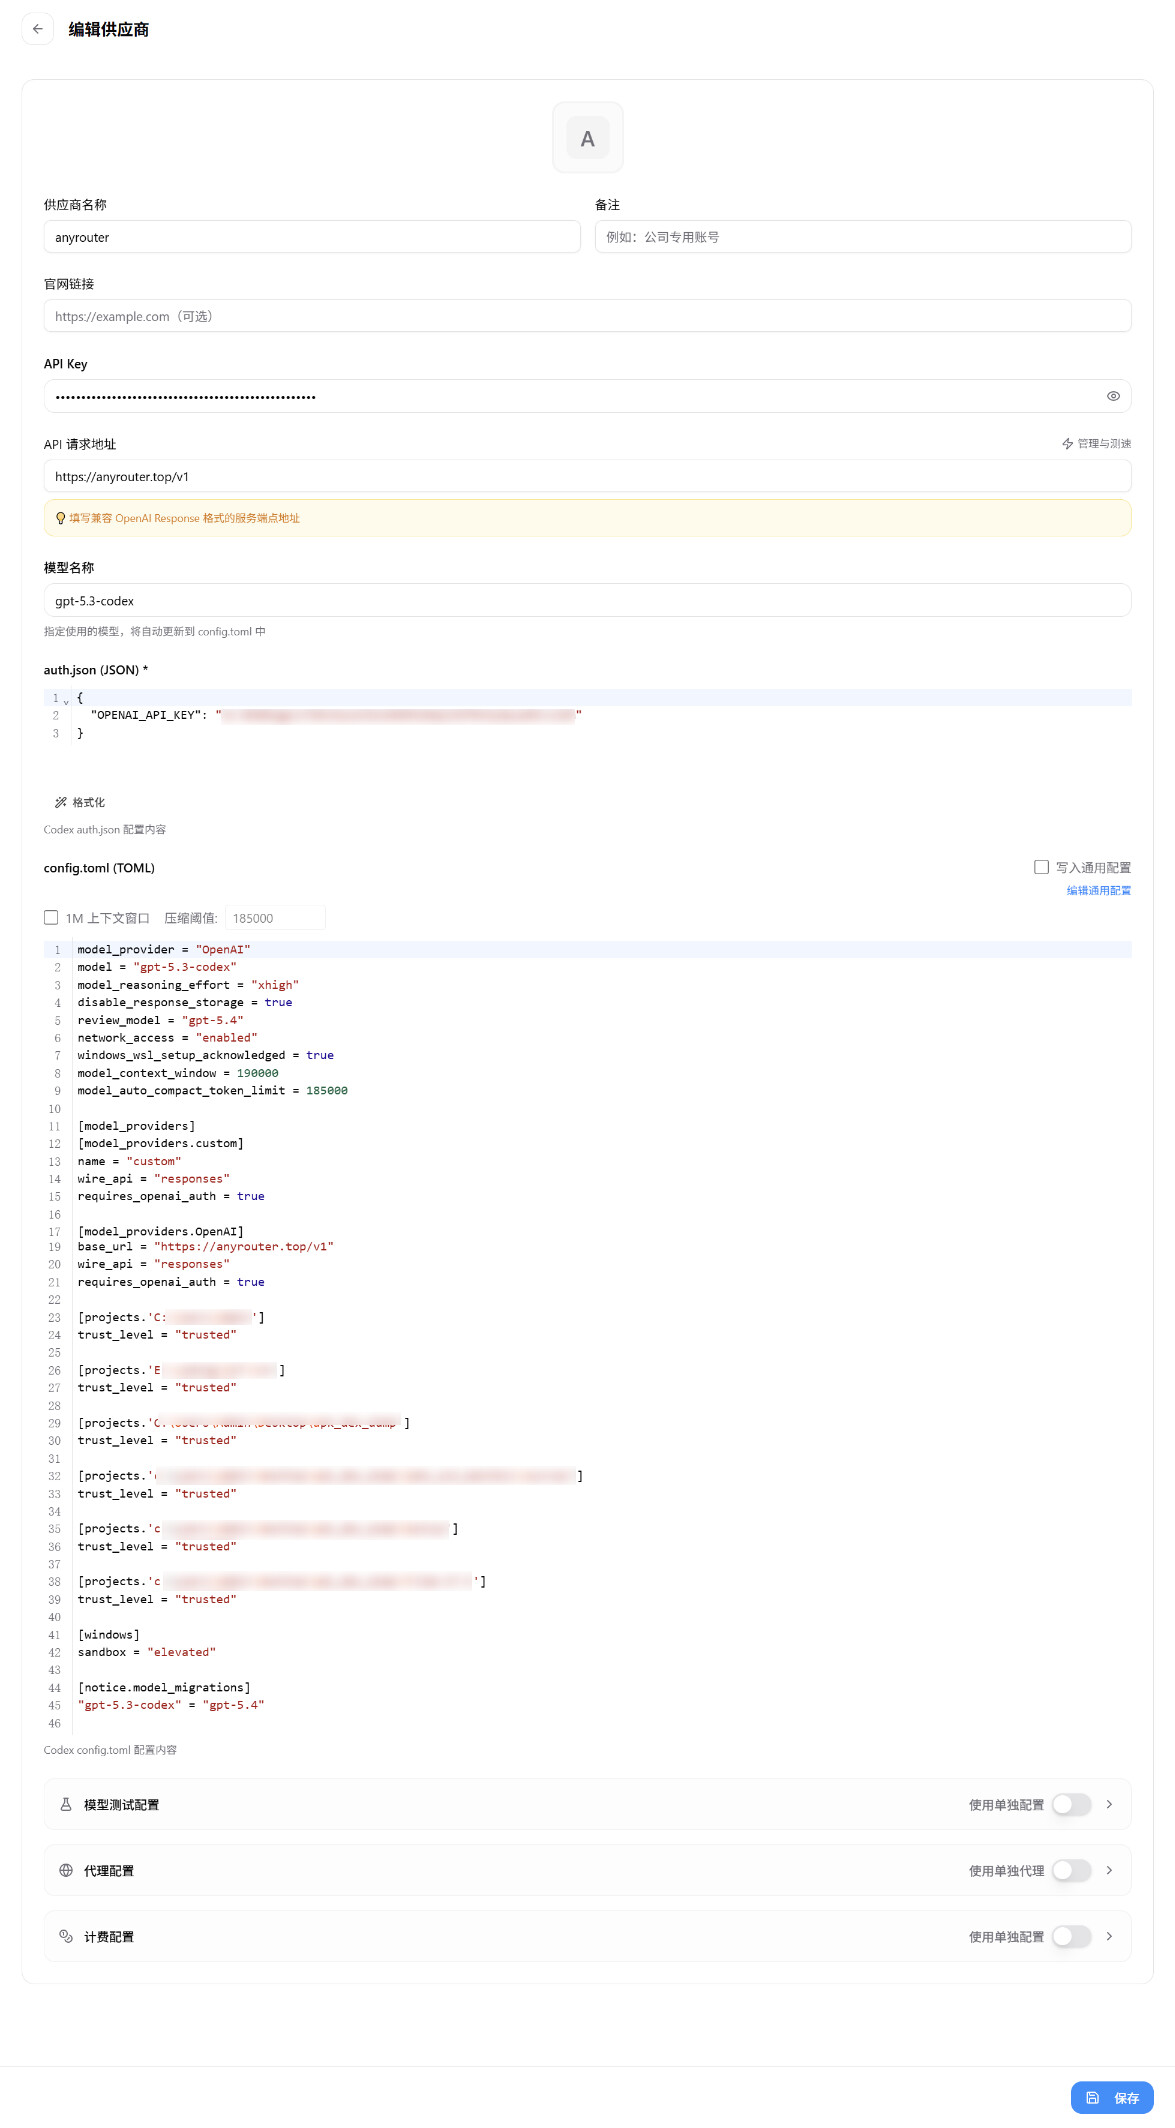The height and width of the screenshot is (2128, 1175).
Task: Toggle the 使用单独代理 switch
Action: [1071, 1871]
